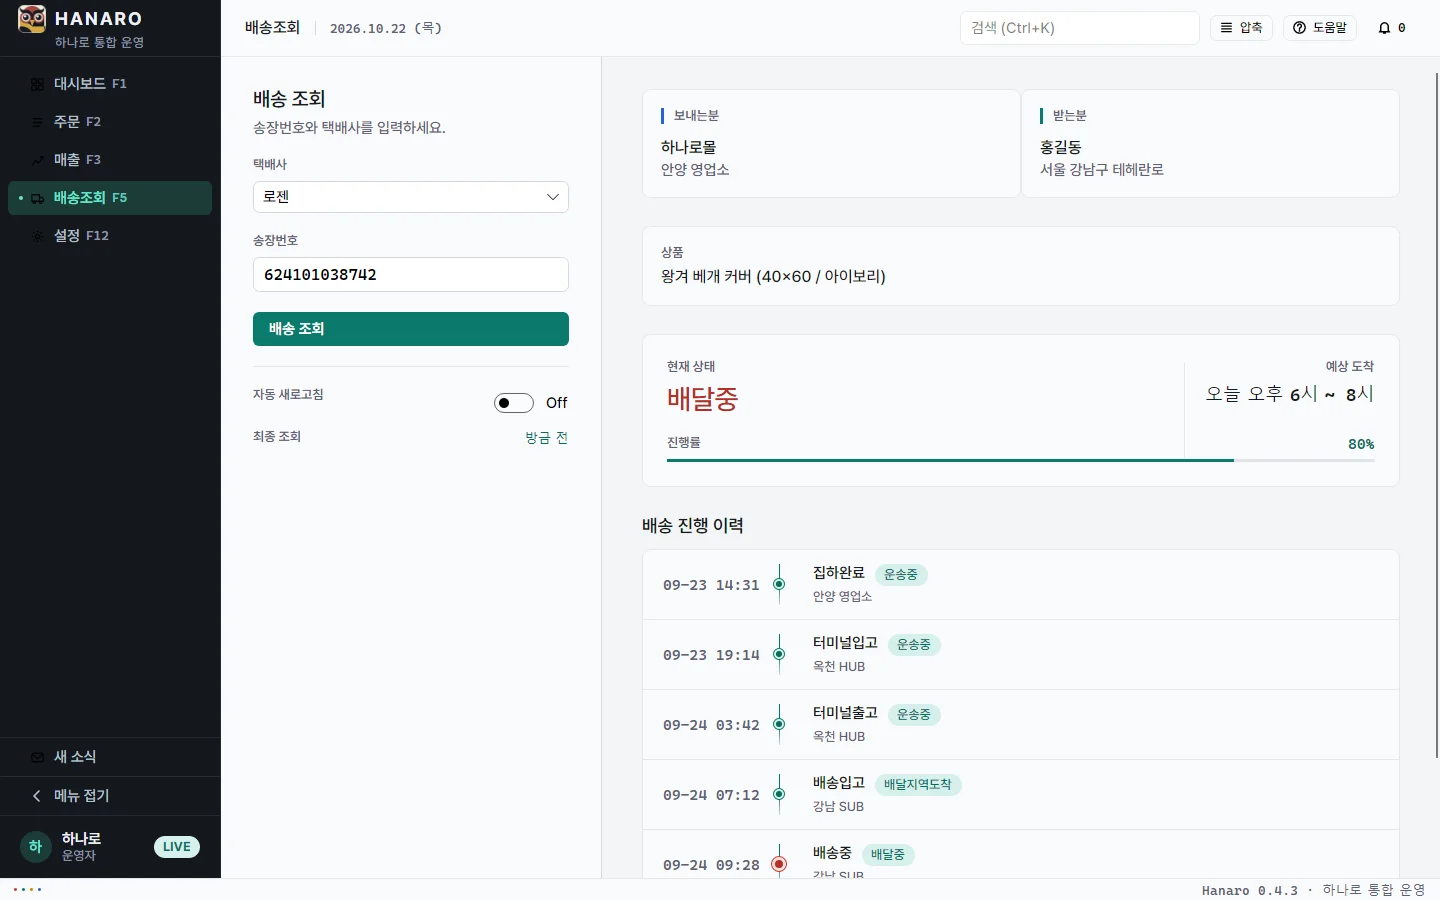Click the 매출 chart icon
Viewport: 1440px width, 900px height.
pyautogui.click(x=37, y=160)
